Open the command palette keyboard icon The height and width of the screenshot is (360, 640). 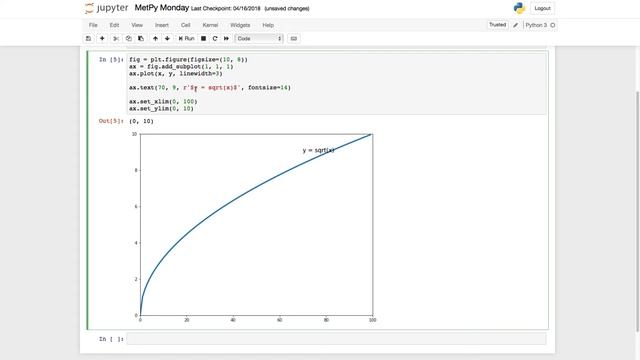[x=293, y=38]
